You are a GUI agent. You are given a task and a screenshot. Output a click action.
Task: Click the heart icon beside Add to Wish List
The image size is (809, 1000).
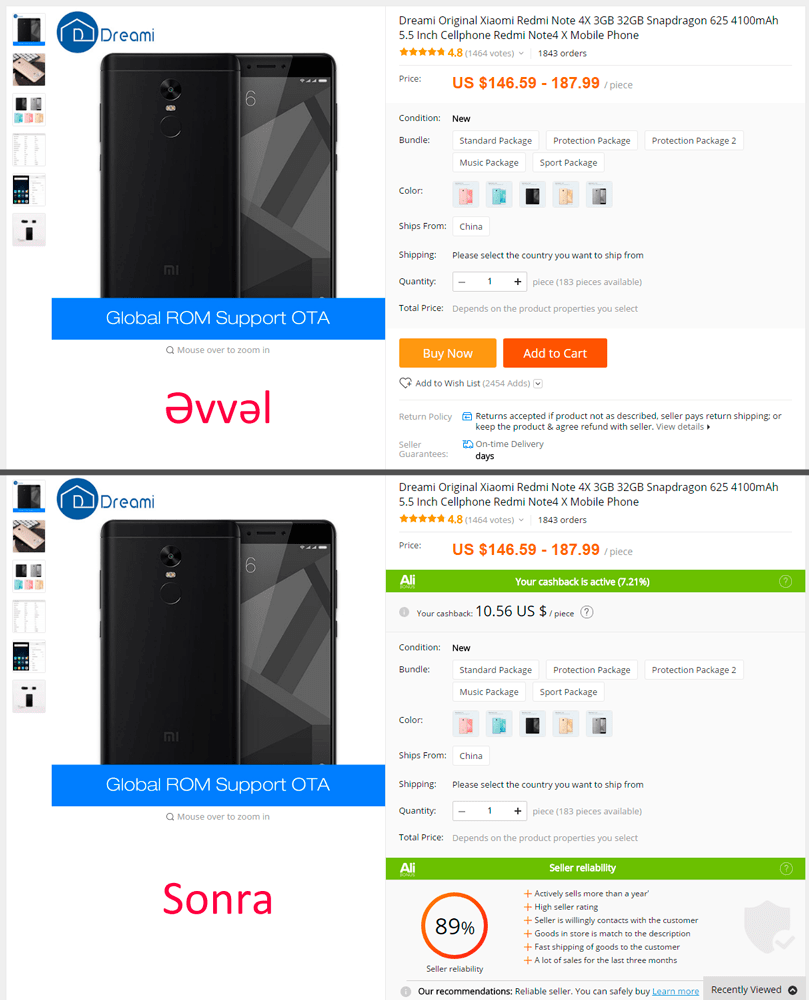(405, 383)
